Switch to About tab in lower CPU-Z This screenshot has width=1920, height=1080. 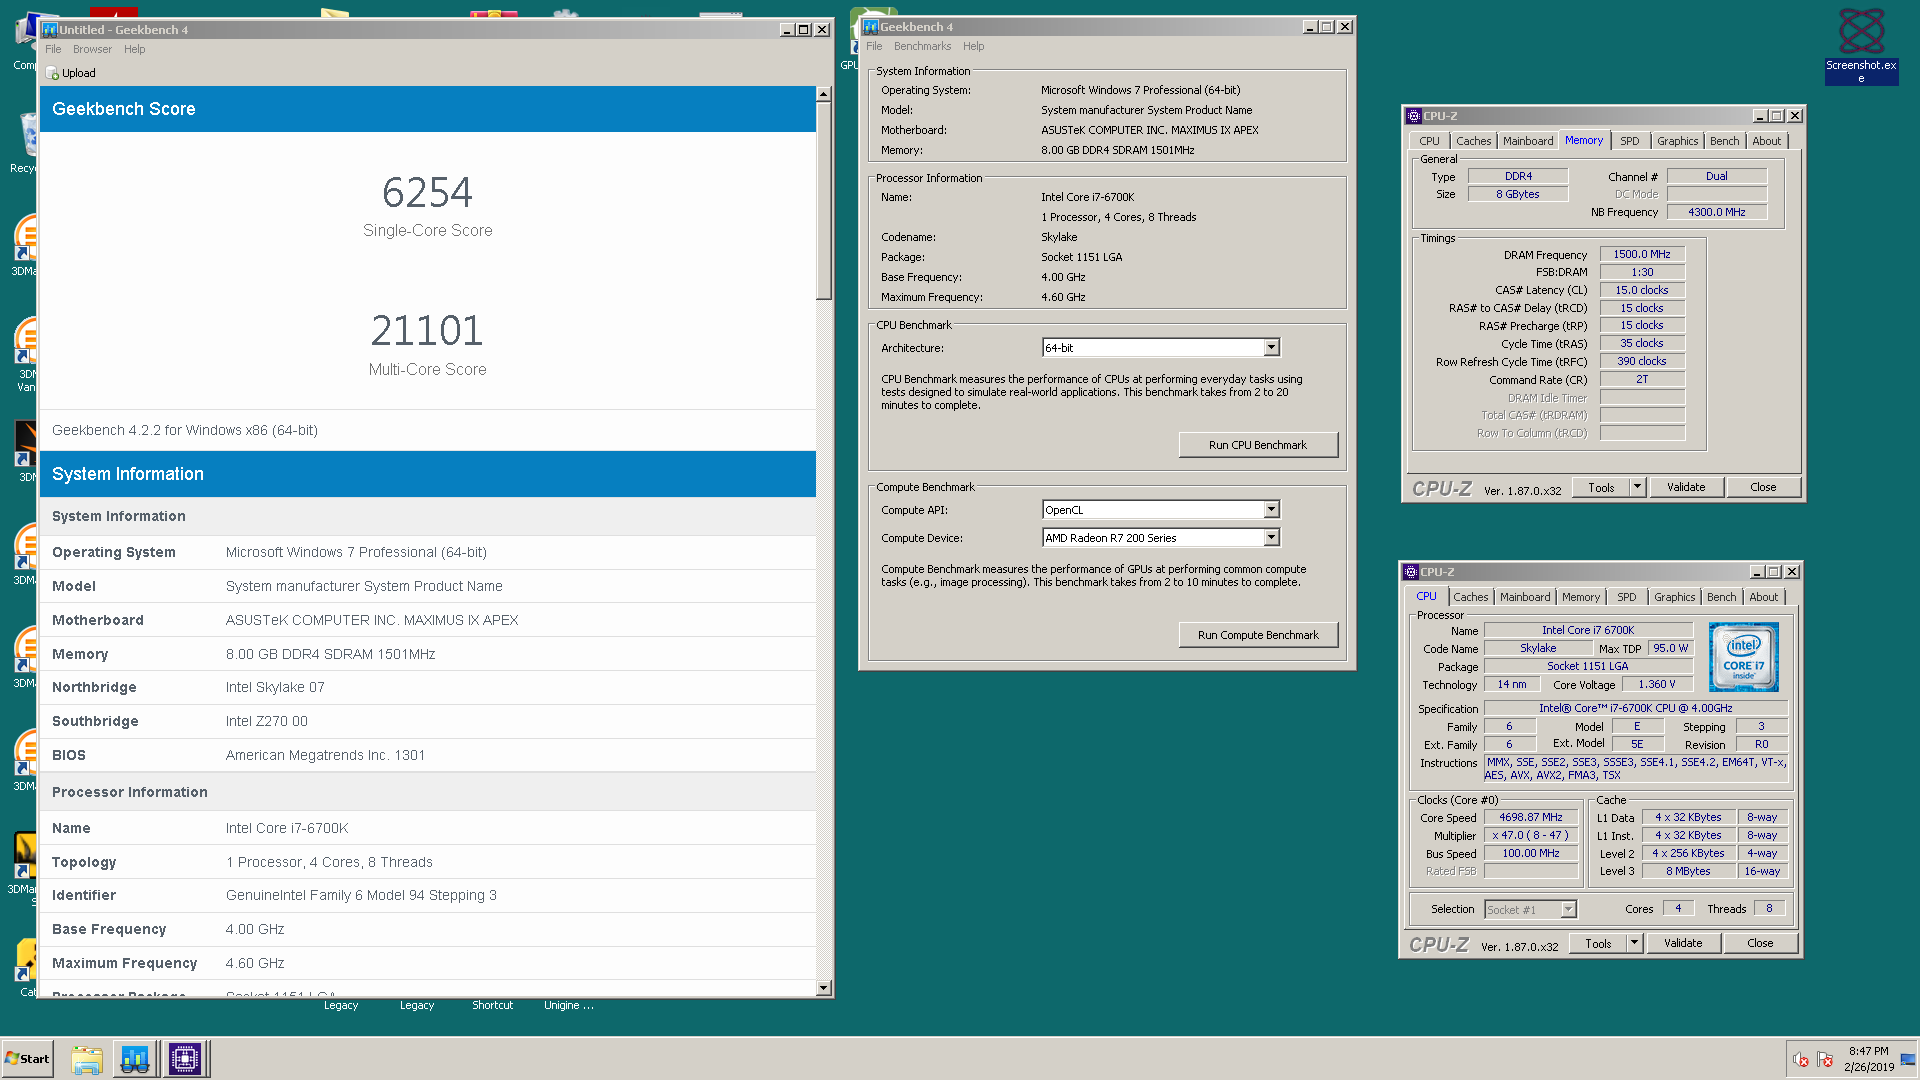1763,597
